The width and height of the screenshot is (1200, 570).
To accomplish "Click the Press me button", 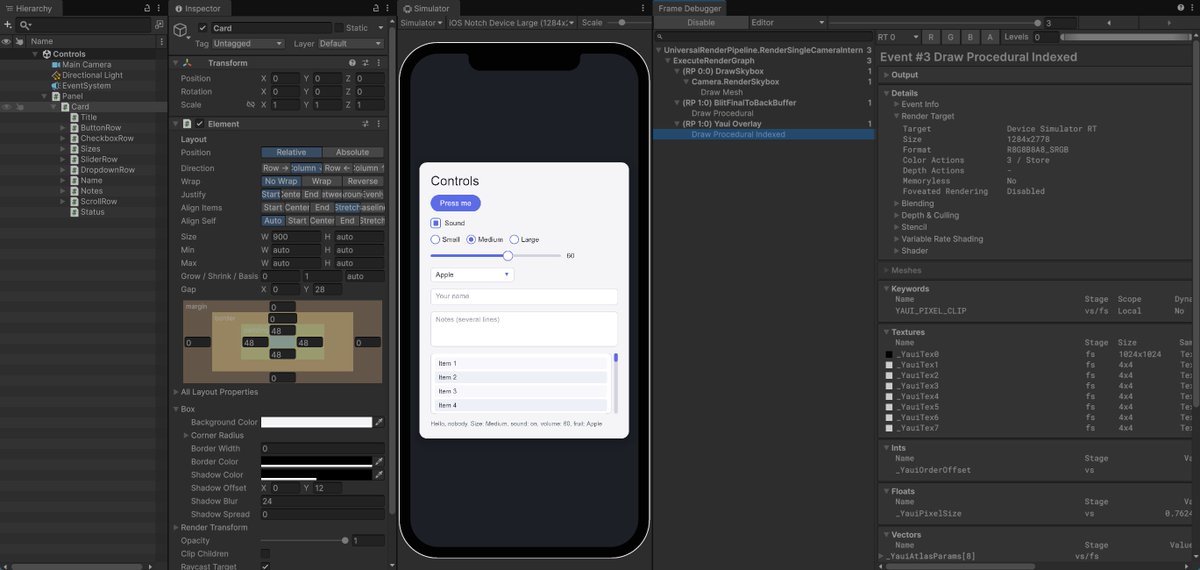I will 455,203.
